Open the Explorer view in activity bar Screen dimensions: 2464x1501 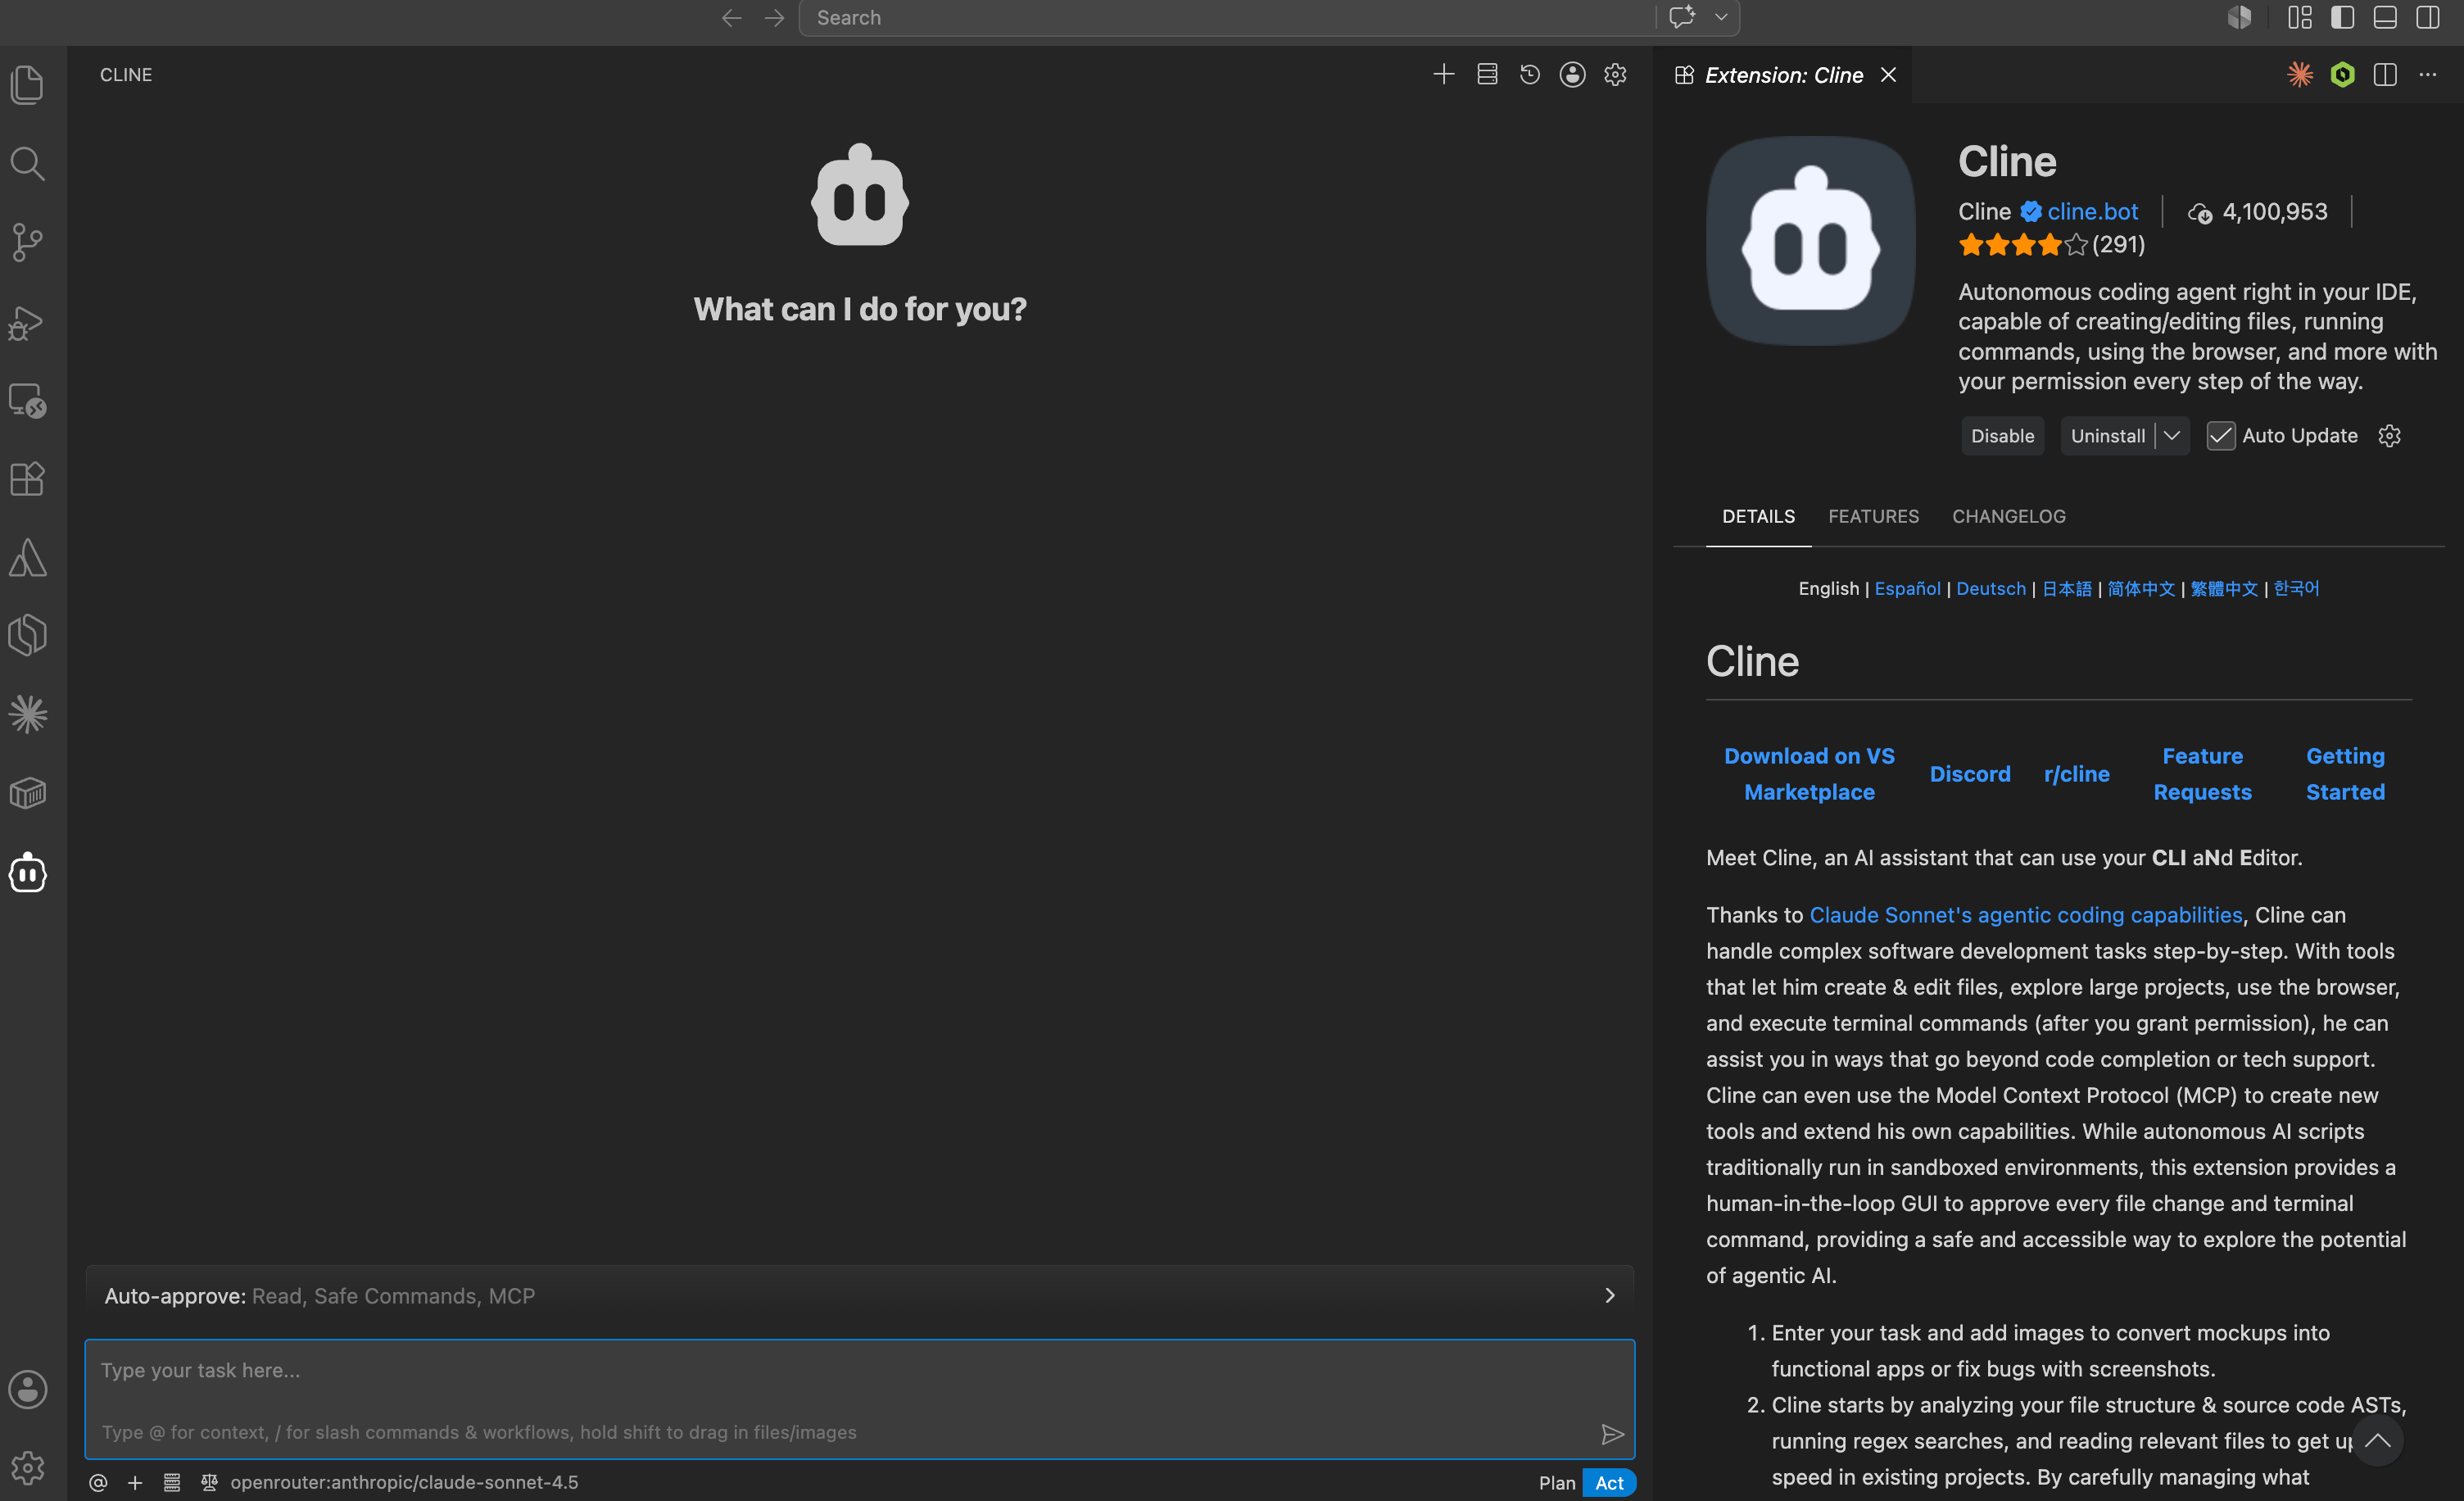click(28, 84)
